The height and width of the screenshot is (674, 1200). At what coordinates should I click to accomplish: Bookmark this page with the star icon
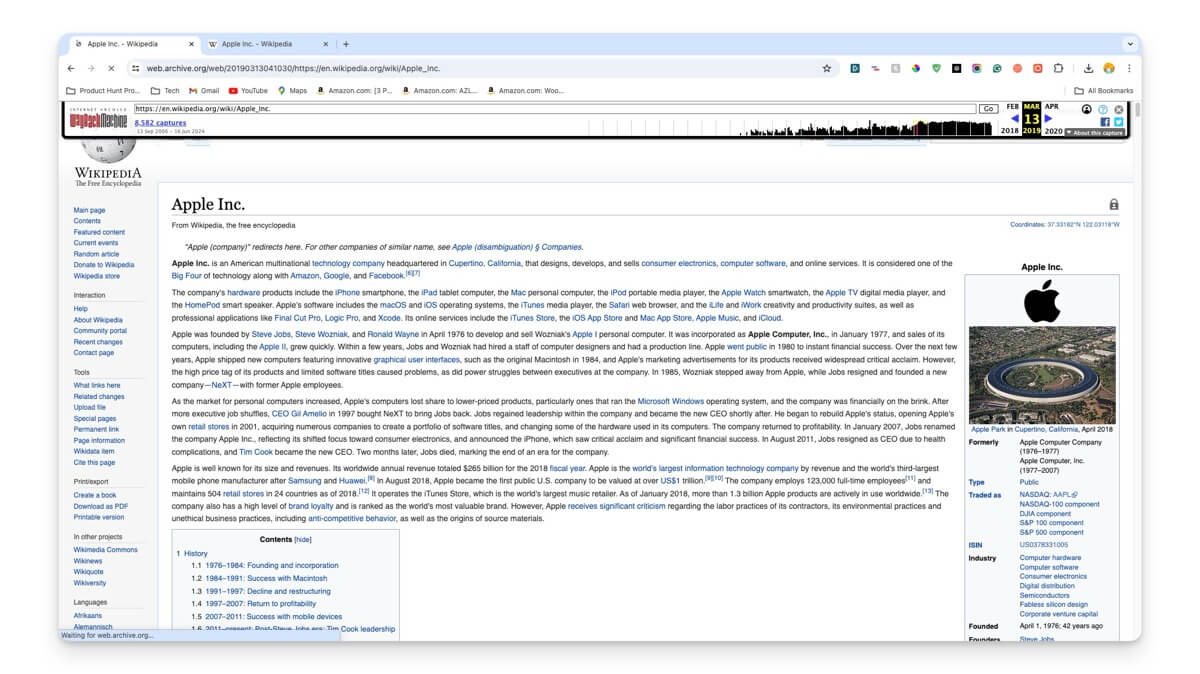[x=826, y=68]
